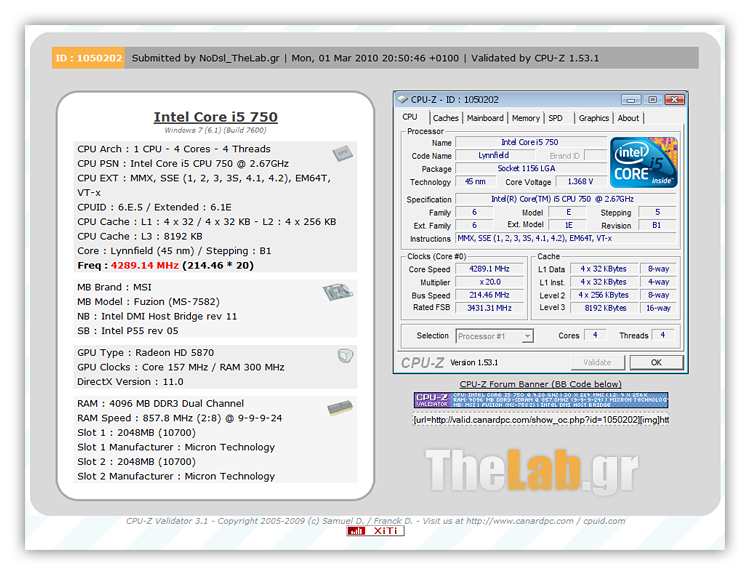Click the Intel Core i5 inside logo
This screenshot has width=750, height=575.
tap(644, 162)
